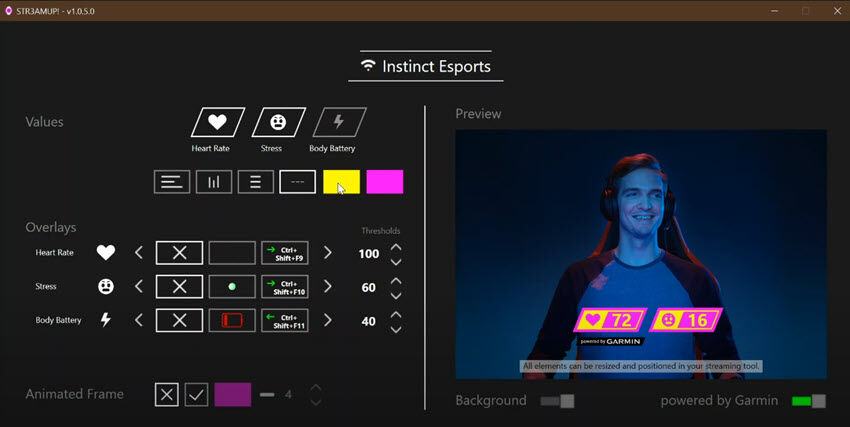Click the Ctrl+Shift+F11 hotkey box
Image resolution: width=850 pixels, height=427 pixels.
tap(285, 320)
